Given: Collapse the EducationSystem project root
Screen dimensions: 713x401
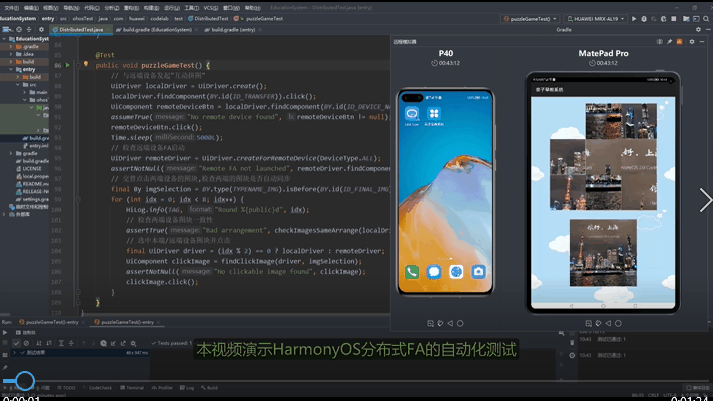Looking at the screenshot, I should (5, 39).
